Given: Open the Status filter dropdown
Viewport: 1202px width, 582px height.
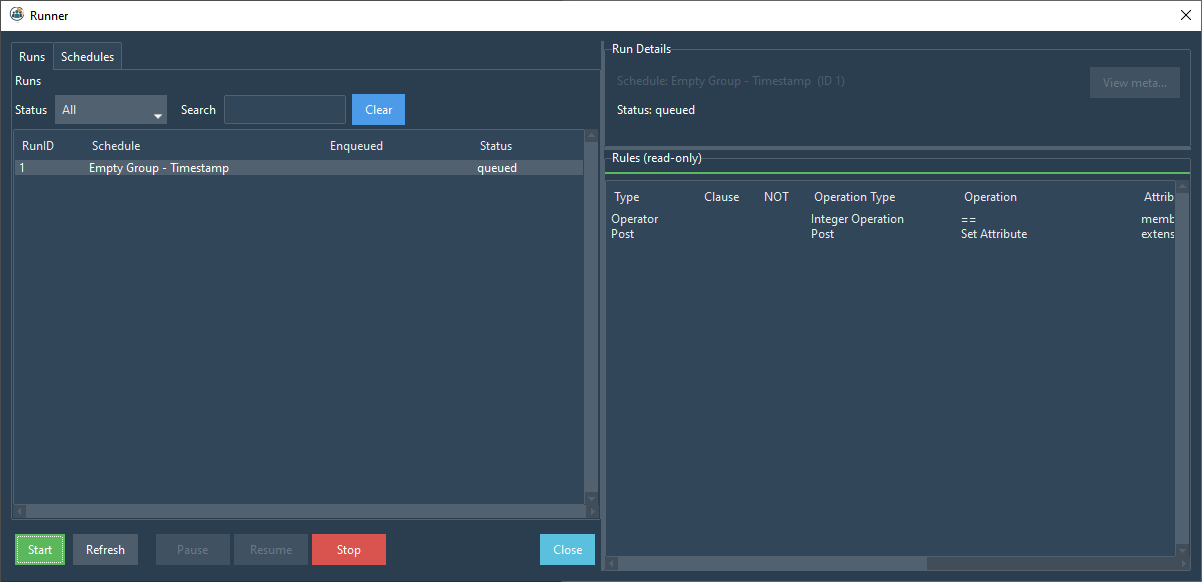Looking at the screenshot, I should click(111, 110).
